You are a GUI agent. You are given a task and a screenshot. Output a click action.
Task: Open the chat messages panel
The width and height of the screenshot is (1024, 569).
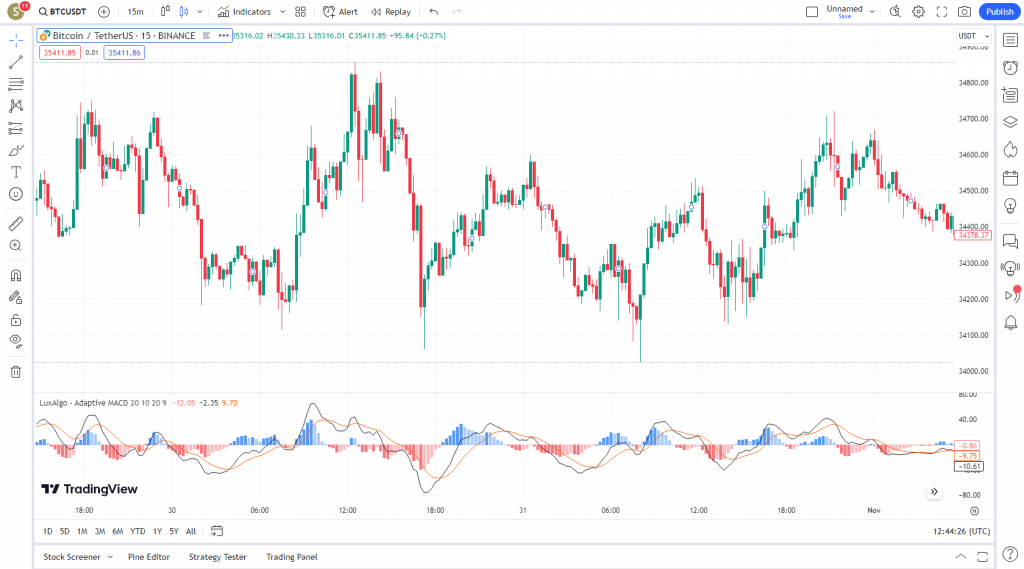click(1010, 241)
